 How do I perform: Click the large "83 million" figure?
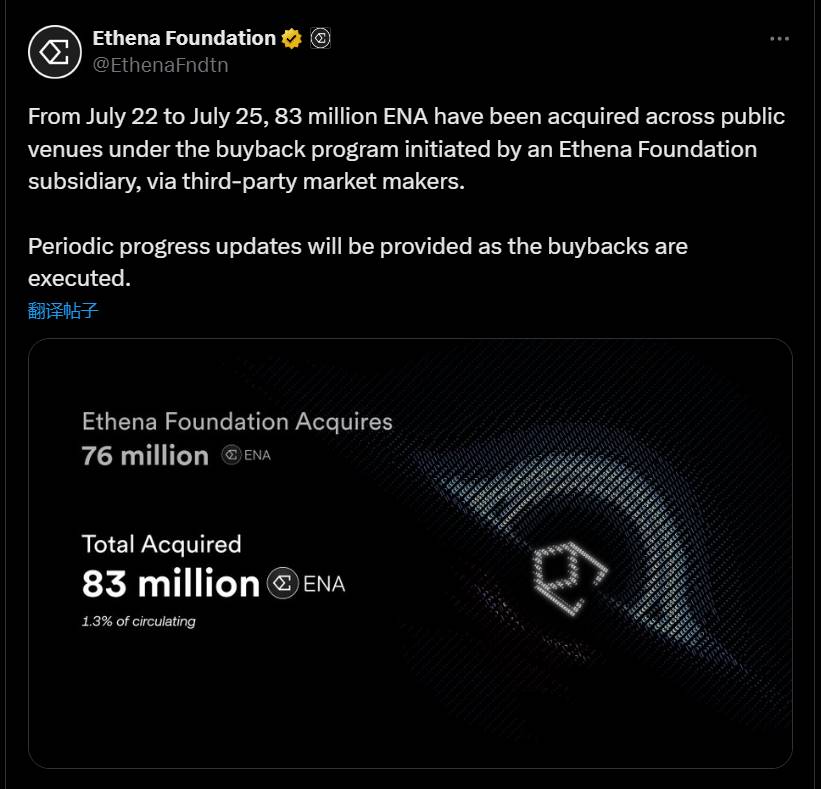[x=170, y=583]
